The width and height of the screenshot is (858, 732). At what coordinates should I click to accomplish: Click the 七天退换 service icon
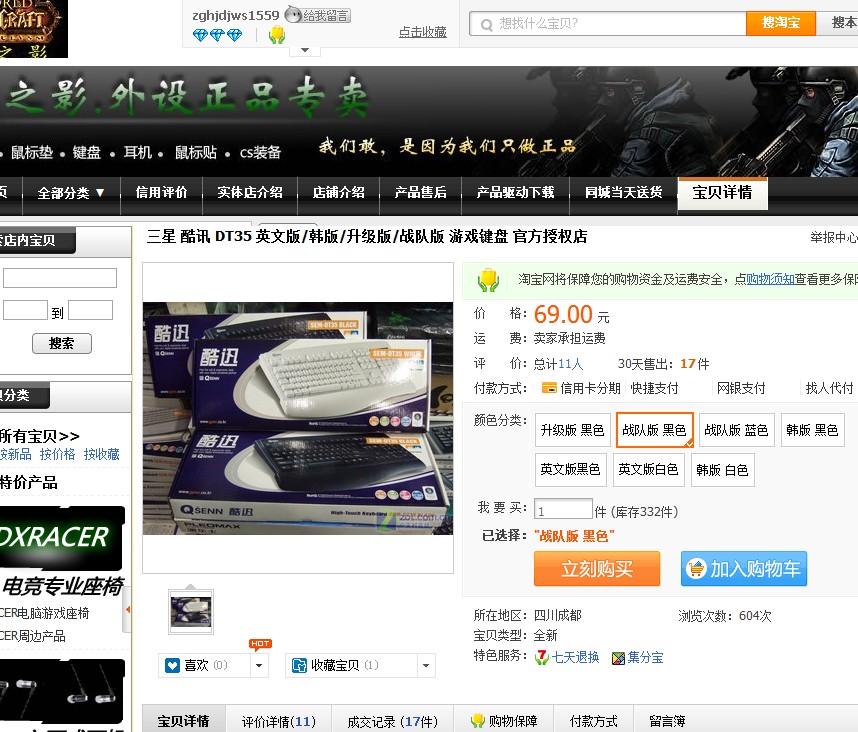coord(542,657)
